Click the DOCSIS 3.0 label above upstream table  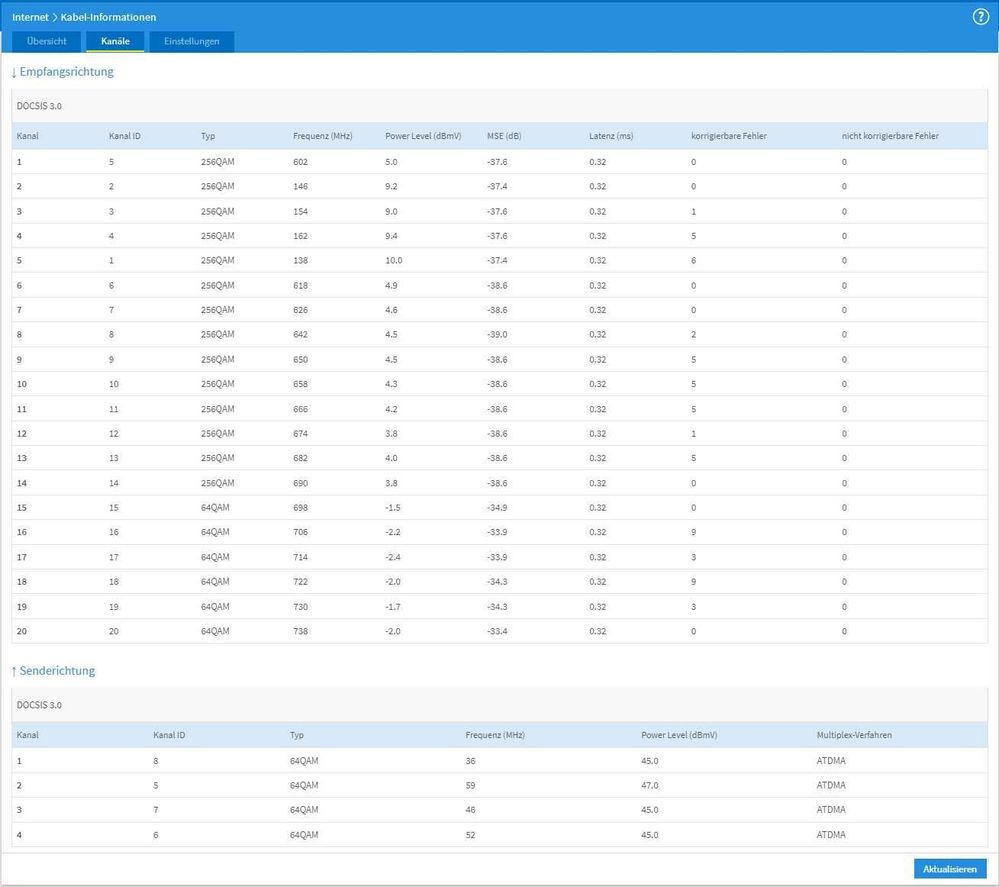39,705
